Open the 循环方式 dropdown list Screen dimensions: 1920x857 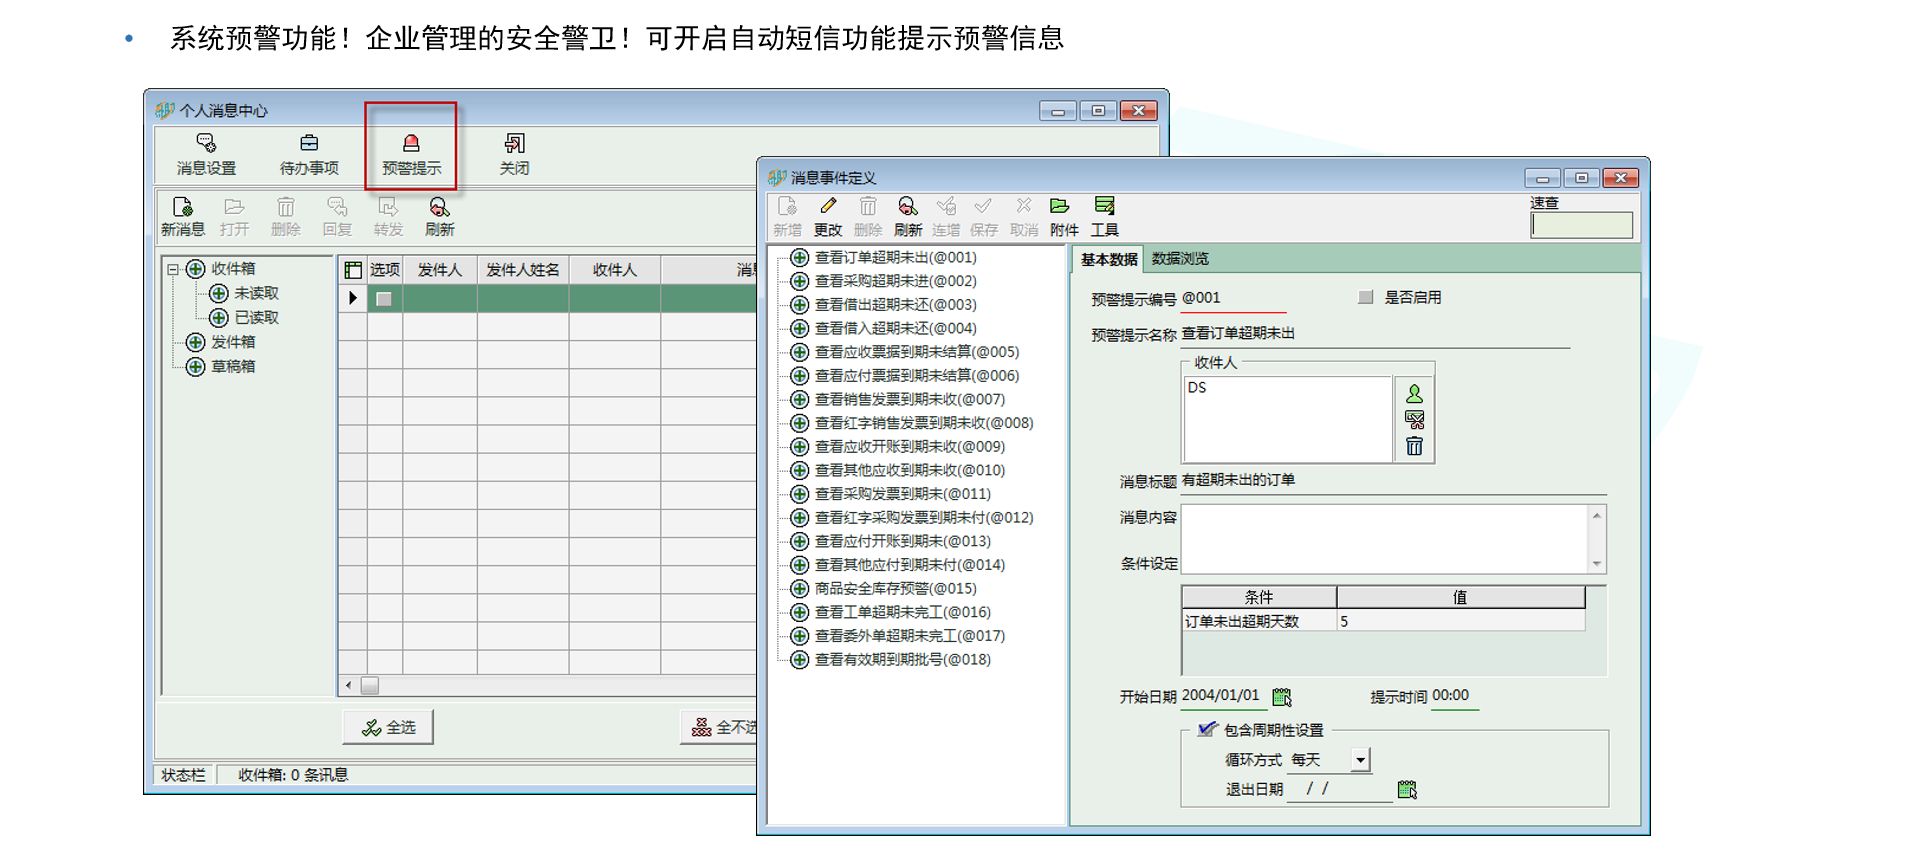tap(1360, 760)
